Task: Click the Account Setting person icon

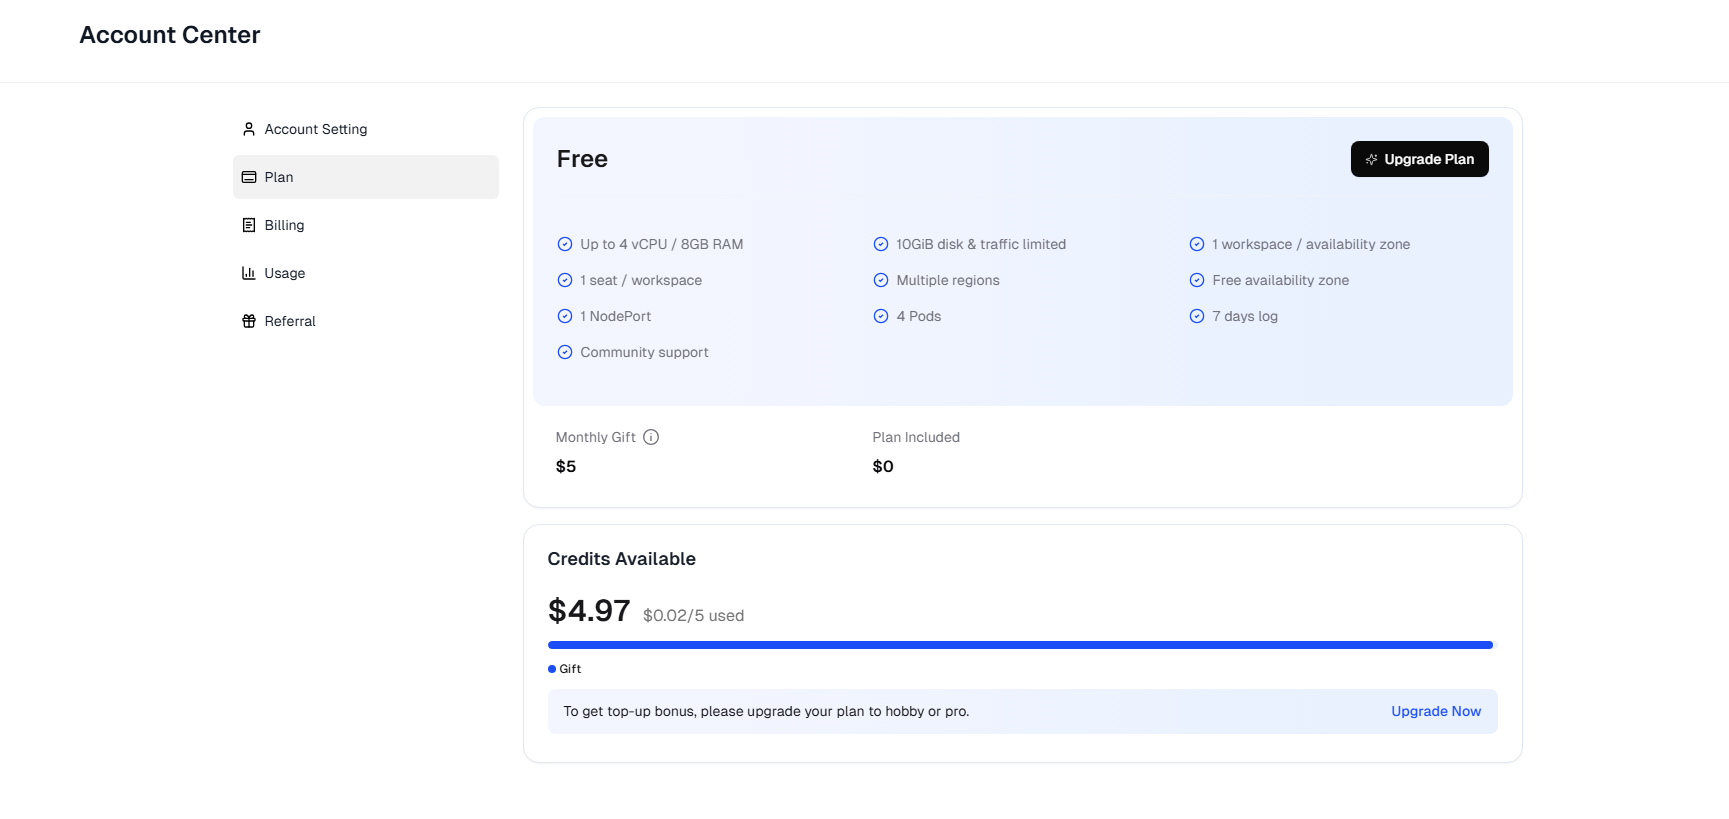Action: point(249,129)
